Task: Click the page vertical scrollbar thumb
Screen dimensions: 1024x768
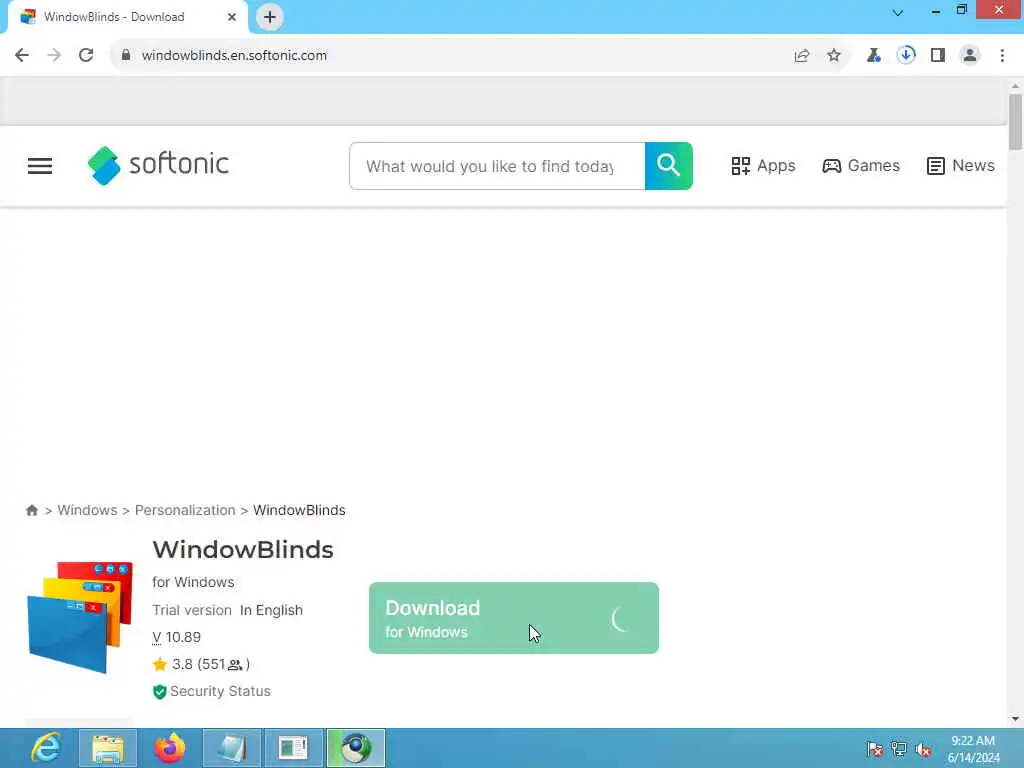Action: [x=1015, y=121]
